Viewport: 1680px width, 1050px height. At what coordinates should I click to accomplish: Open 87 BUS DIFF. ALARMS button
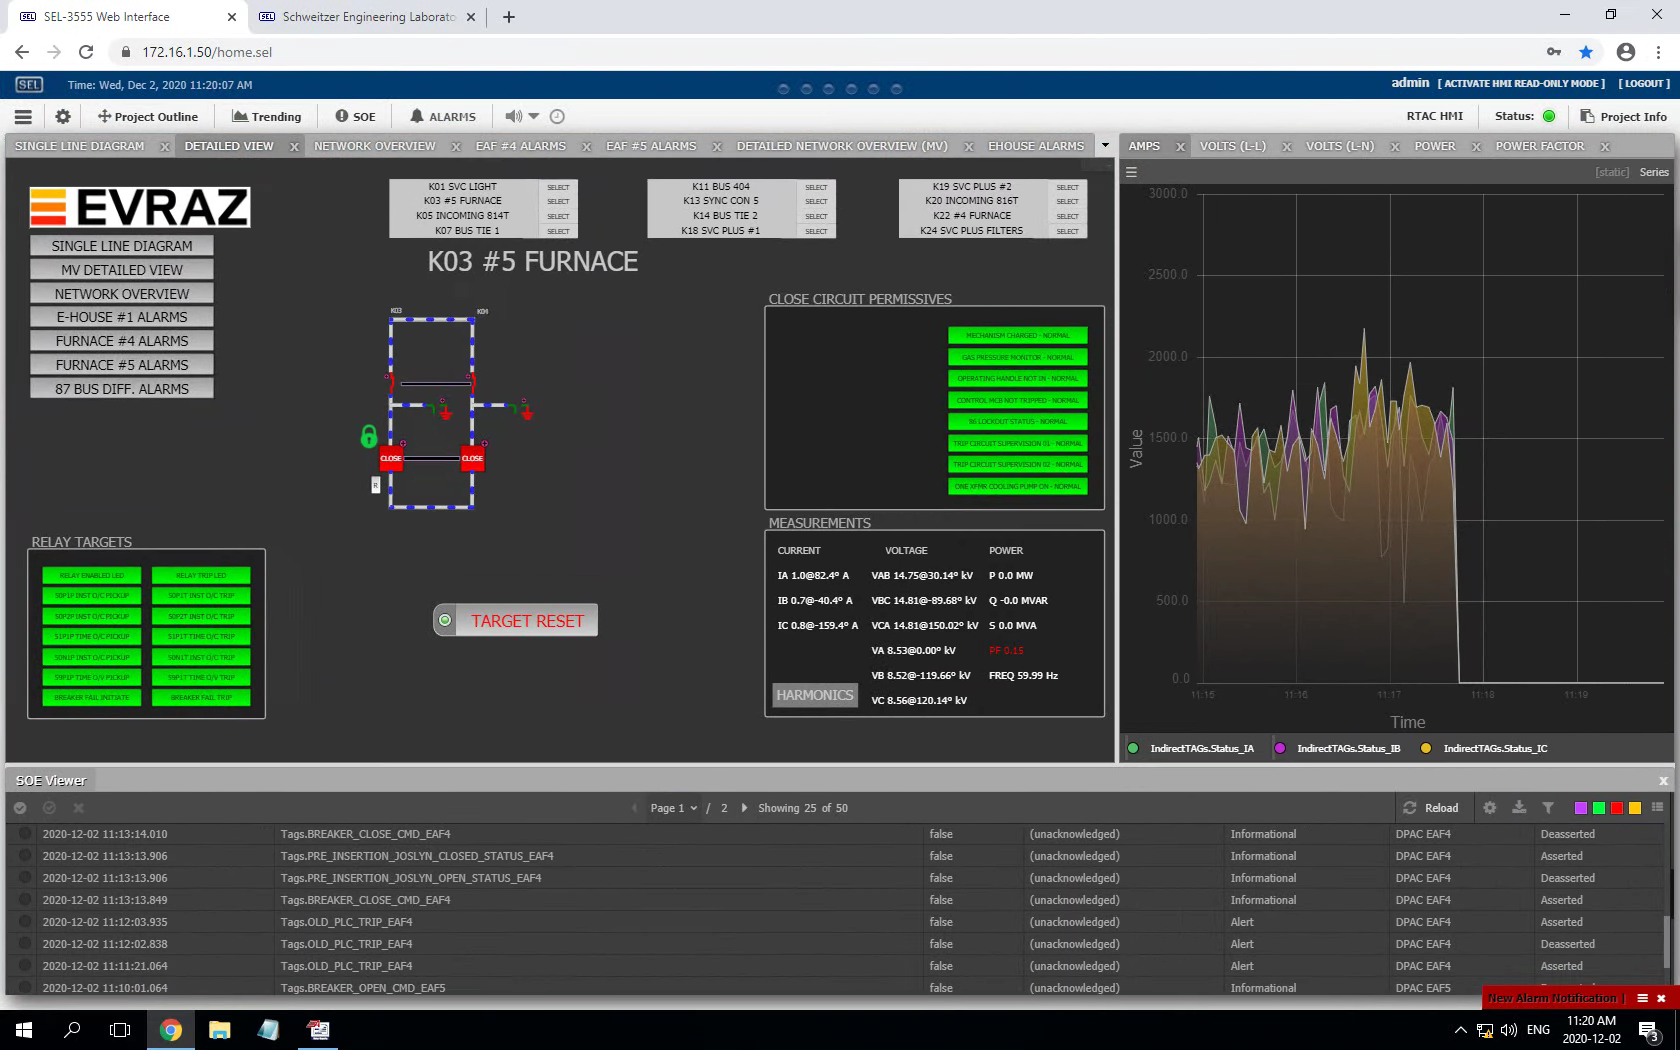point(122,389)
